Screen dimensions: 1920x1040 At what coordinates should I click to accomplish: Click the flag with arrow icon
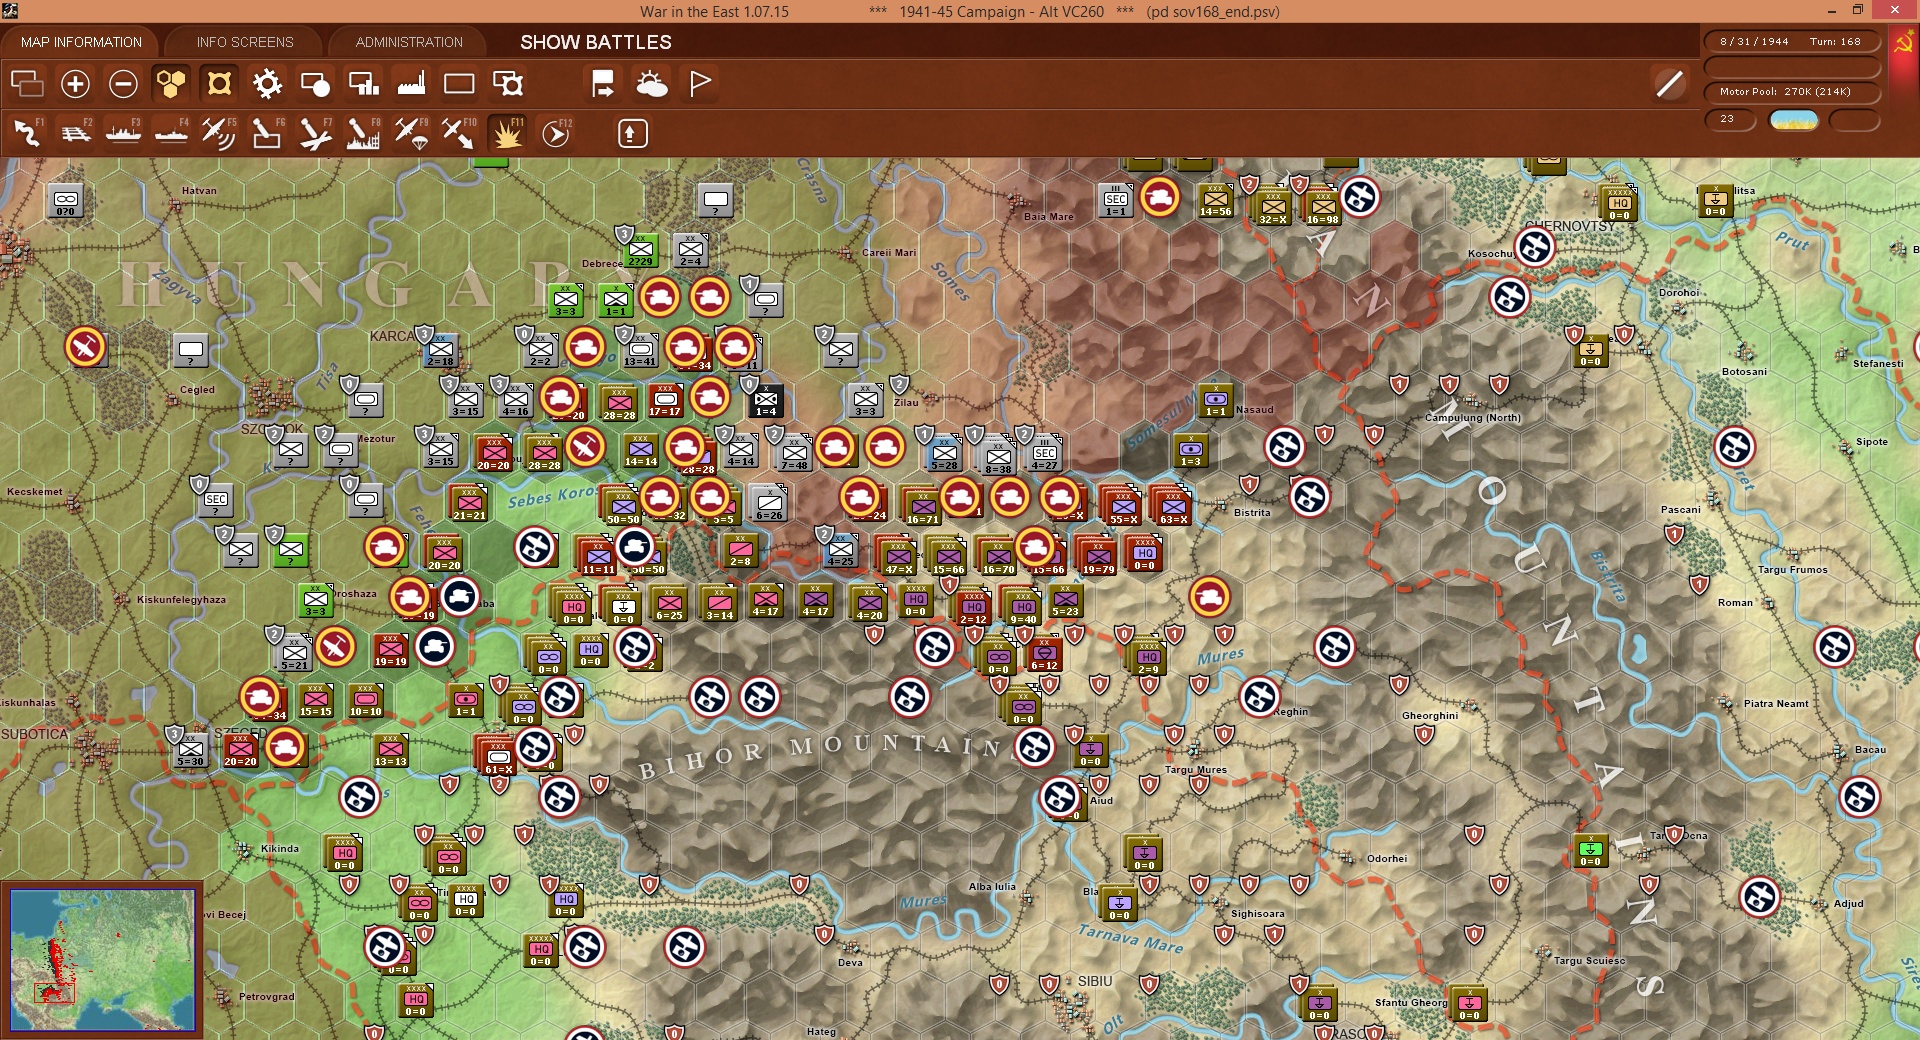point(603,84)
